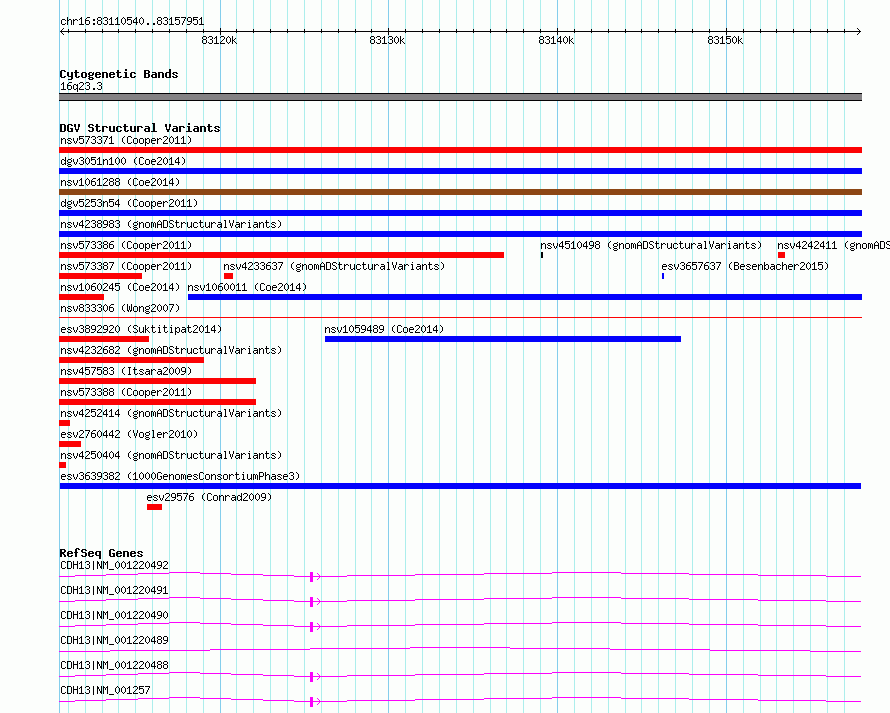Open nsv1060245 (Coe2014) label

120,287
